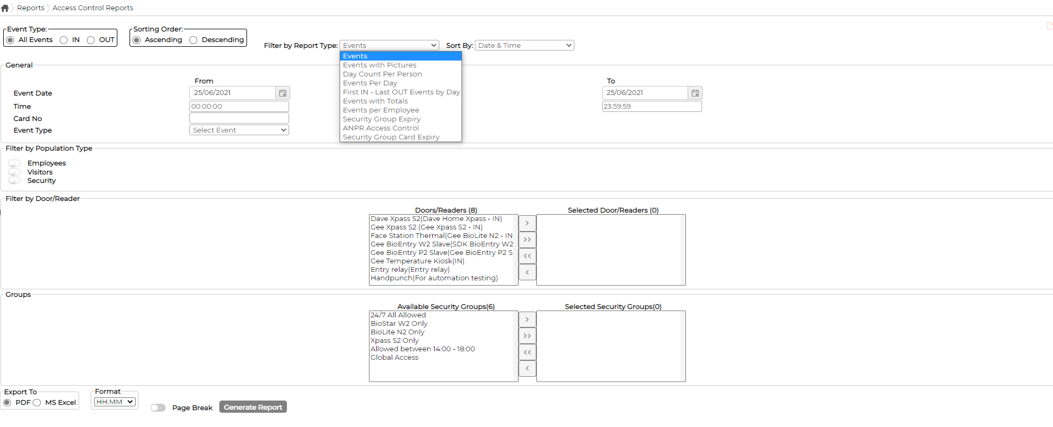Select BioLite N2 Only security group

click(x=442, y=332)
